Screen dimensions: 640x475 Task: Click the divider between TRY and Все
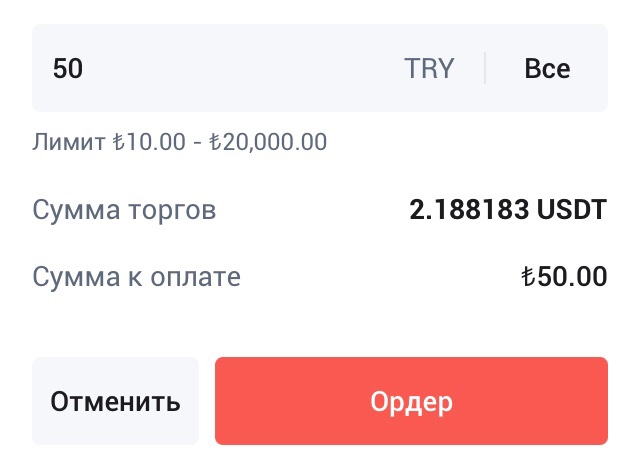(x=485, y=68)
